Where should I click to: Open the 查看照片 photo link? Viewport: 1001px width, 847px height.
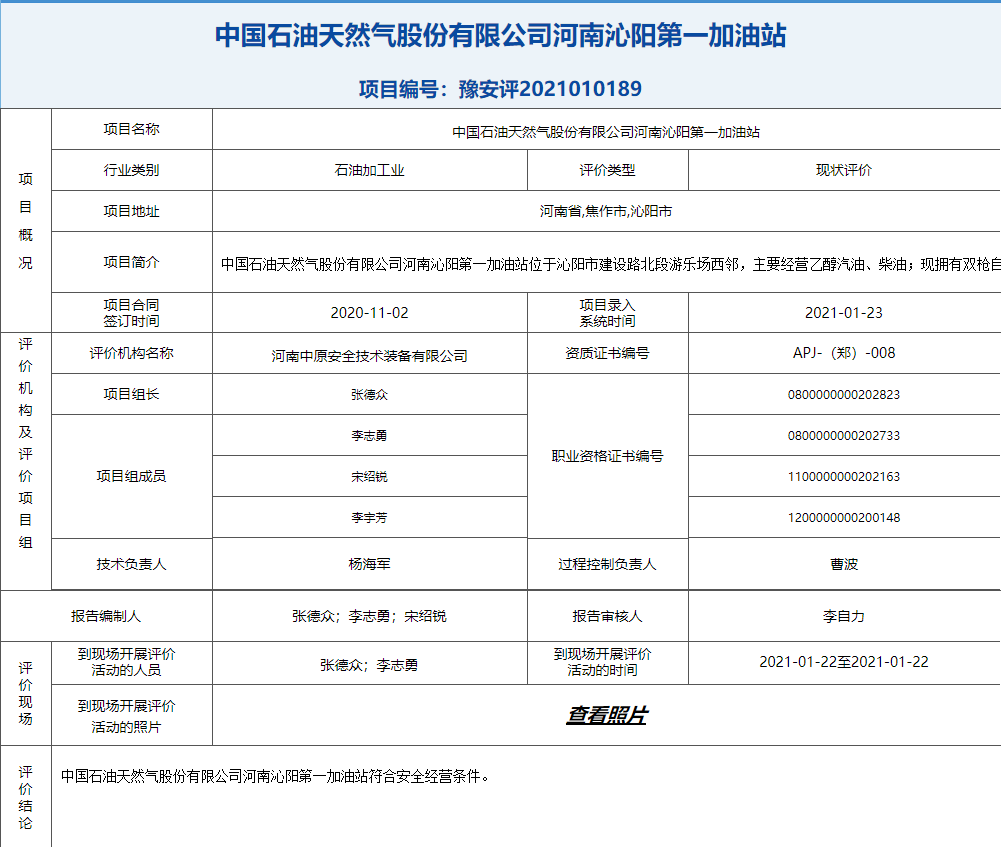(606, 715)
